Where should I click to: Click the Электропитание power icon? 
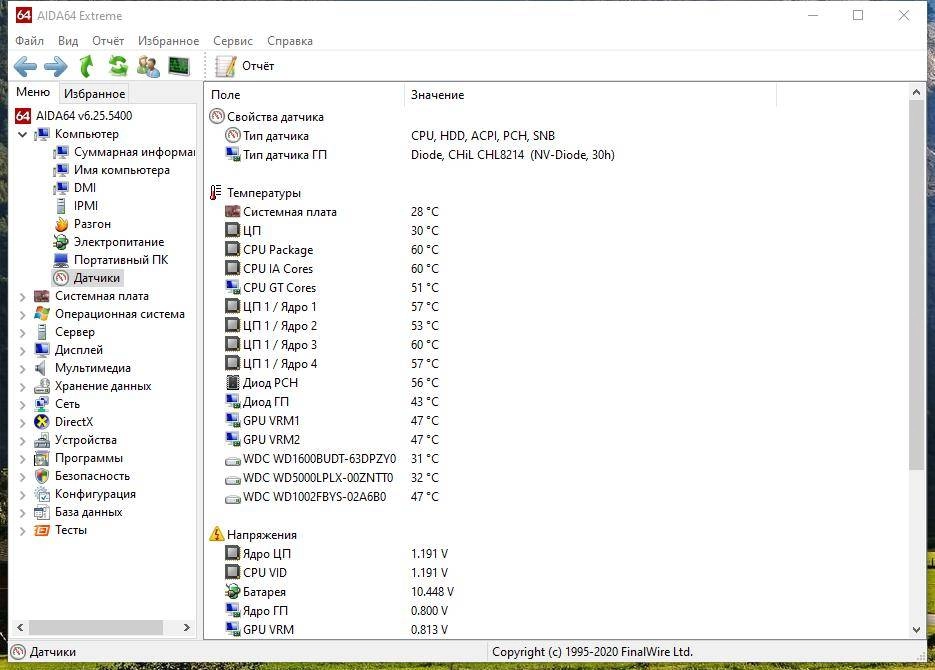[61, 242]
